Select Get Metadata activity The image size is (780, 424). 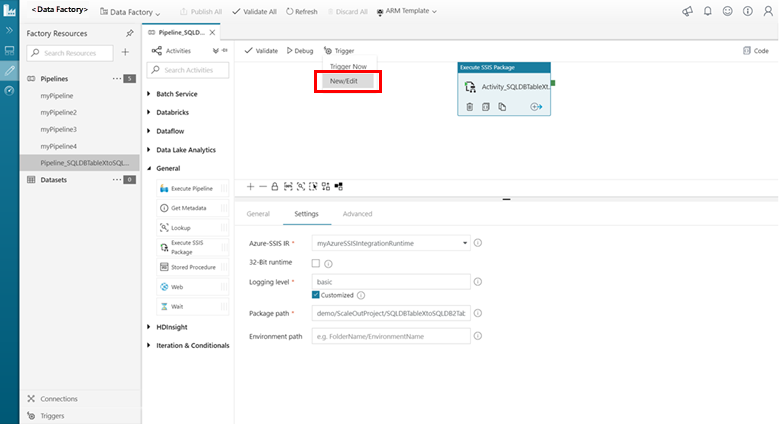(x=193, y=208)
